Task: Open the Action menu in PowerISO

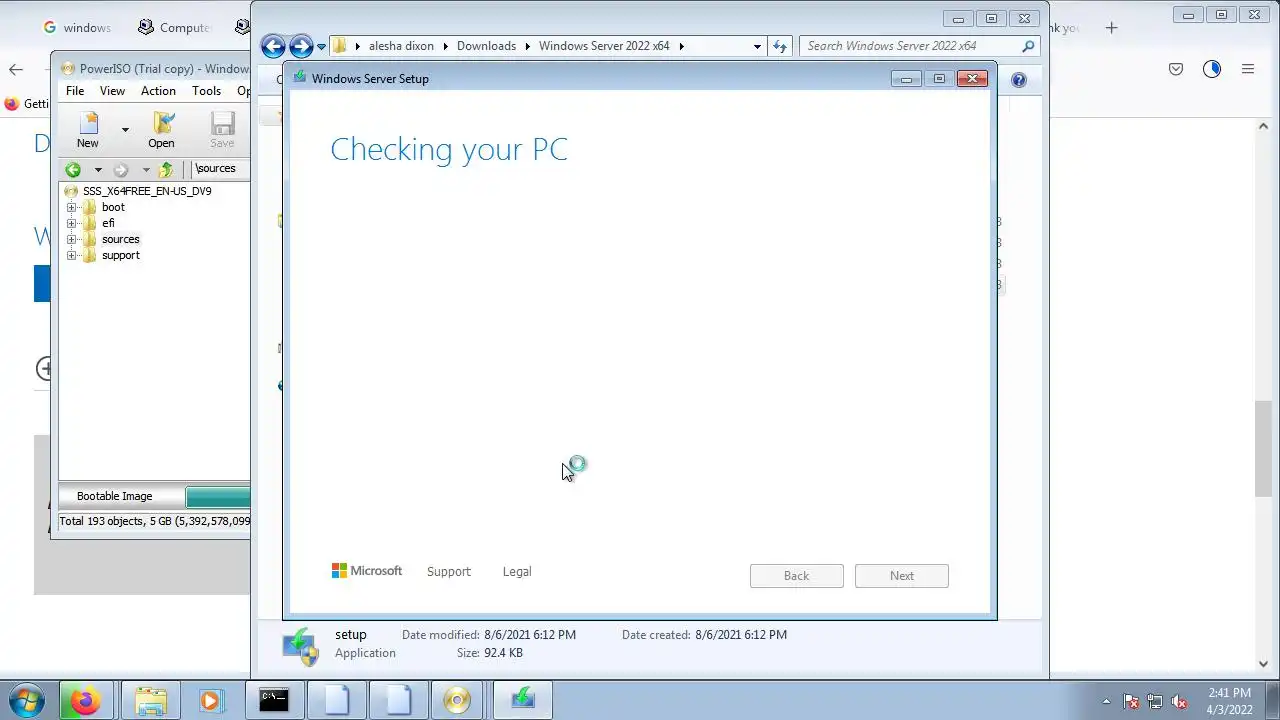Action: coord(158,91)
